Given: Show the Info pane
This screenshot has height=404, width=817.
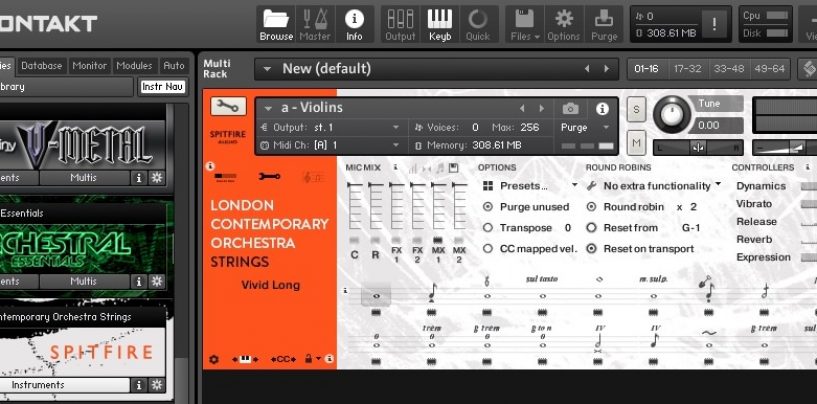Looking at the screenshot, I should tap(354, 25).
